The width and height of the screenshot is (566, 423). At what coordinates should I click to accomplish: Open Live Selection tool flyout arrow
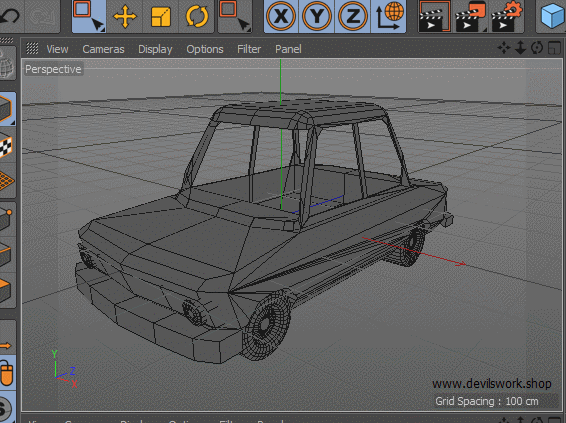point(104,31)
